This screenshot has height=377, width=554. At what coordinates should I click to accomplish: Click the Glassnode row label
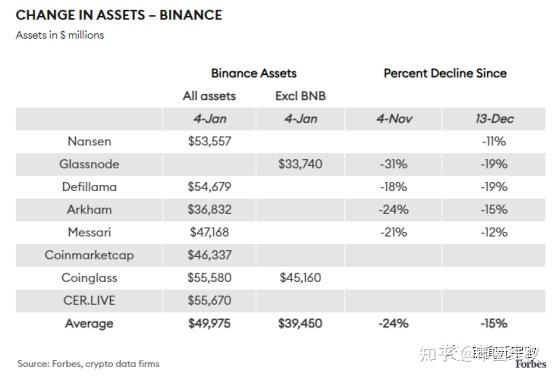[x=89, y=164]
